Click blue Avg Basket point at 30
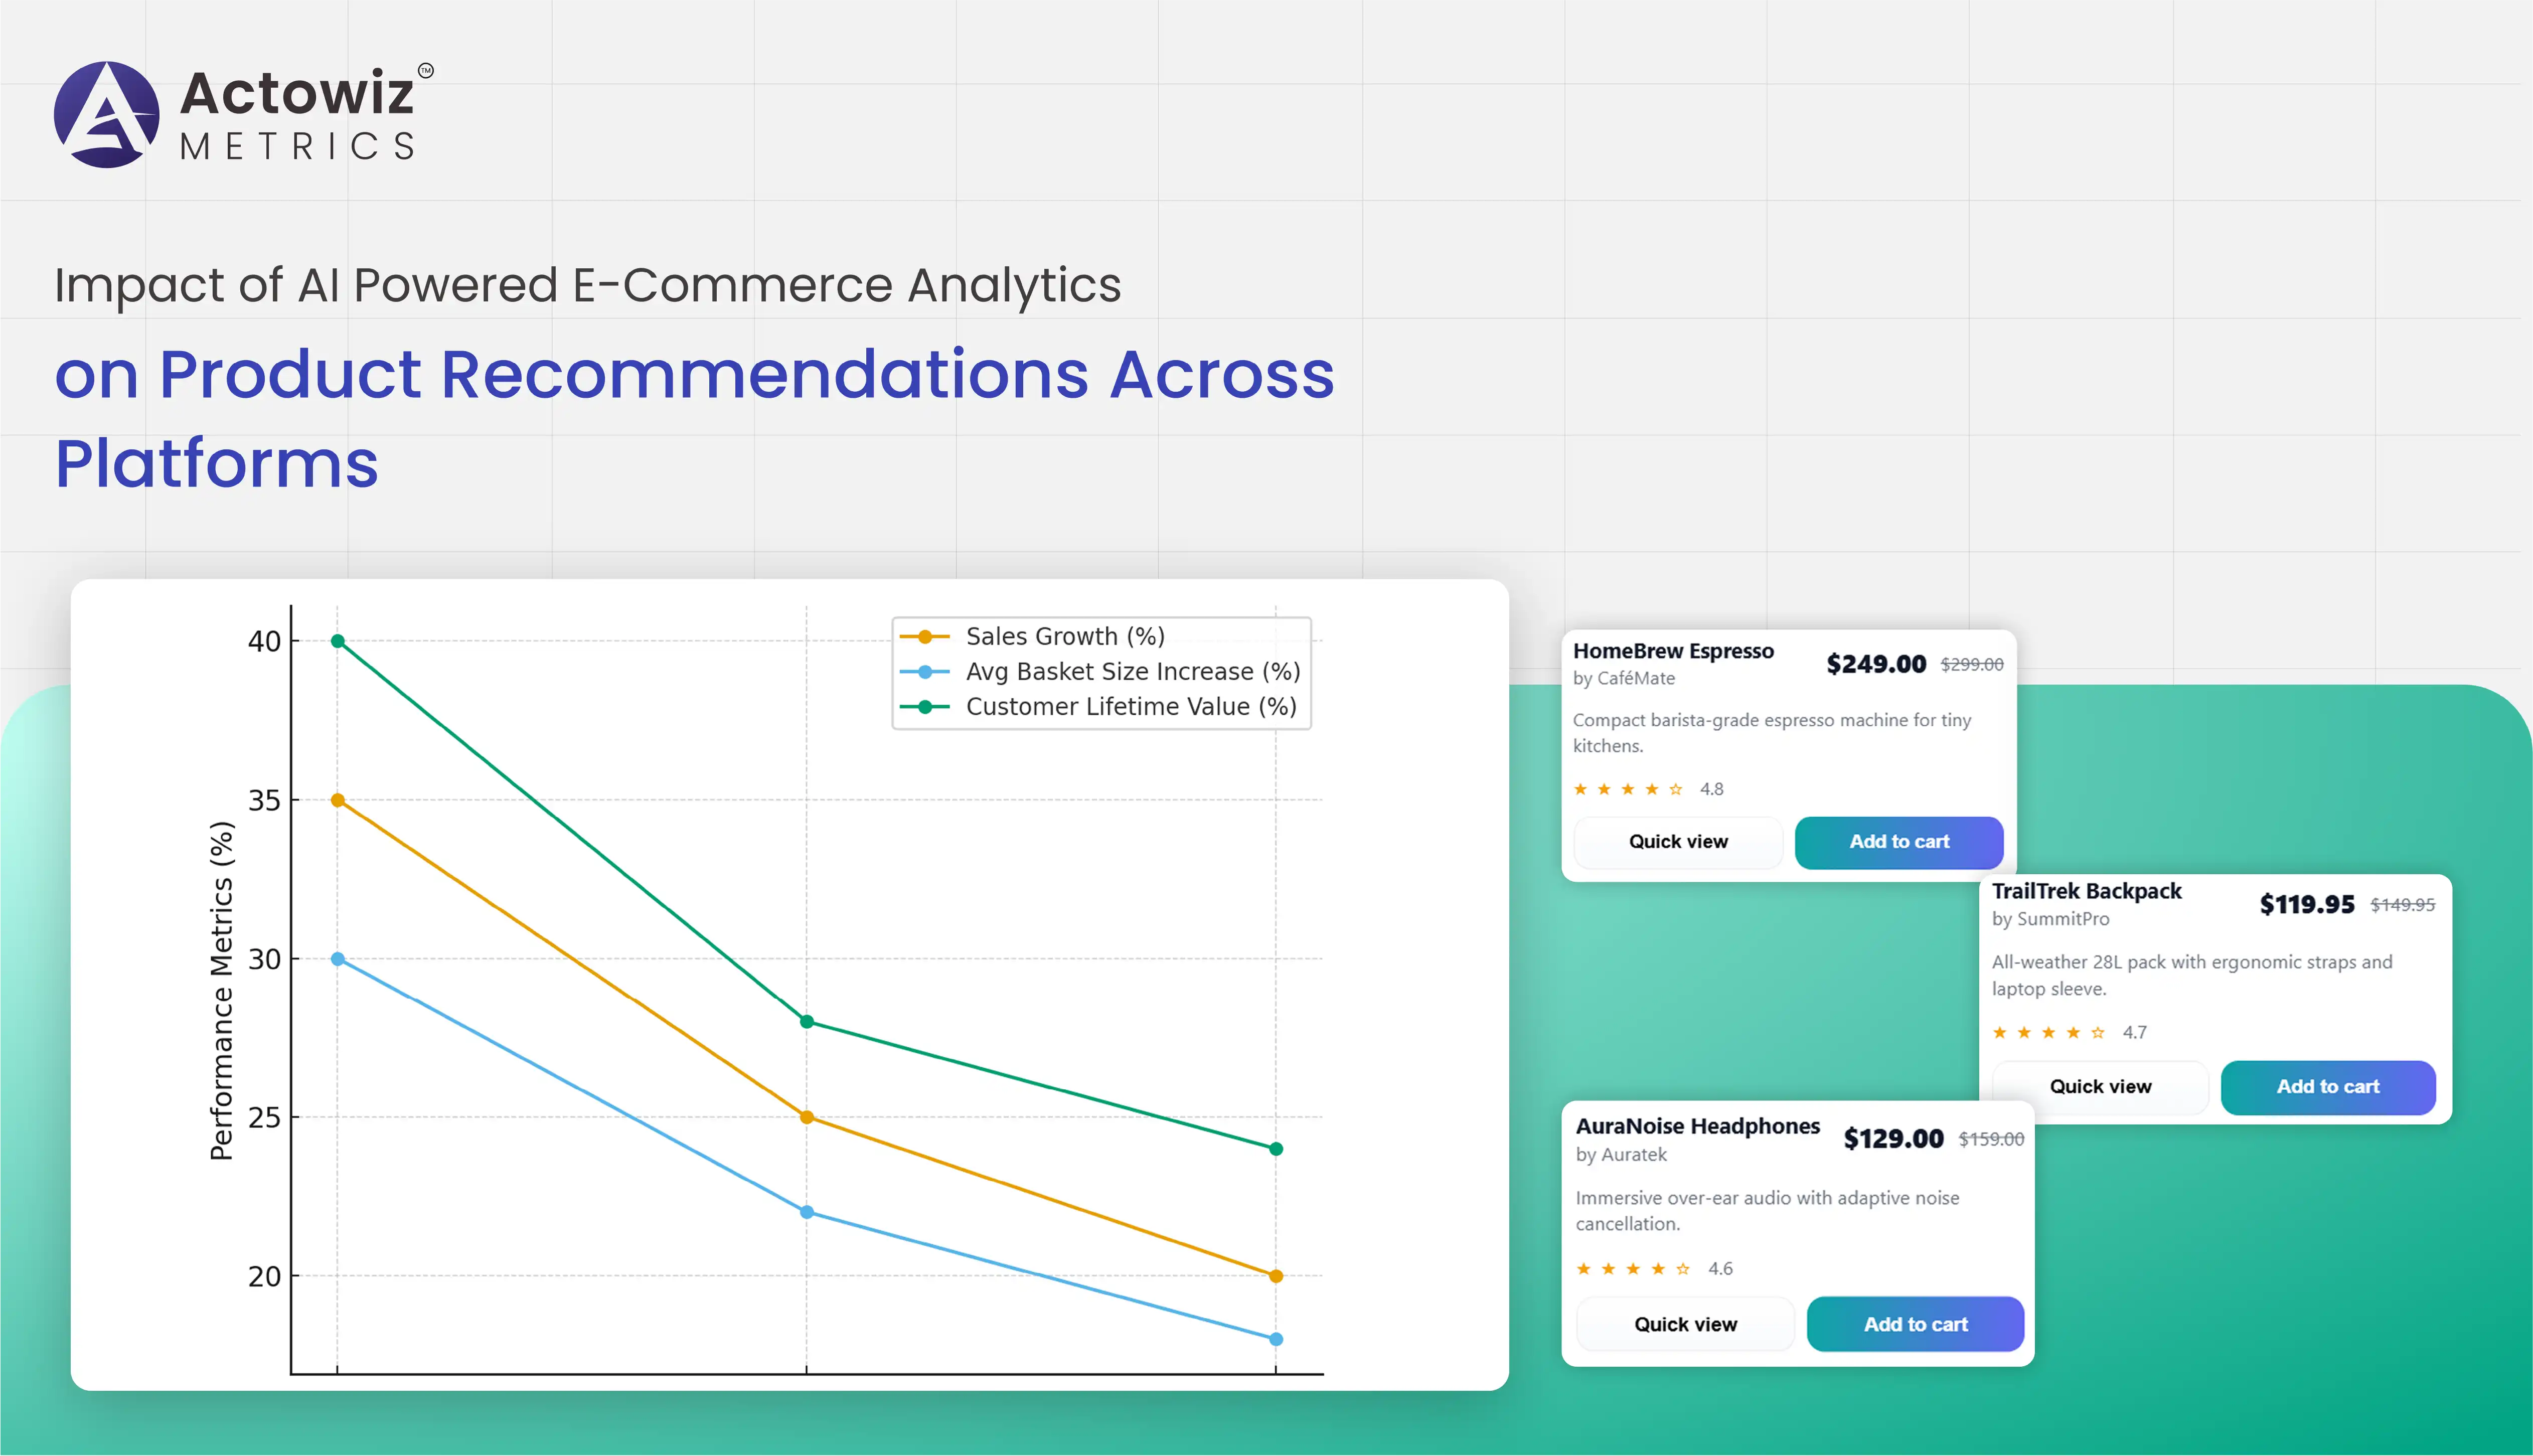This screenshot has width=2533, height=1456. point(338,959)
